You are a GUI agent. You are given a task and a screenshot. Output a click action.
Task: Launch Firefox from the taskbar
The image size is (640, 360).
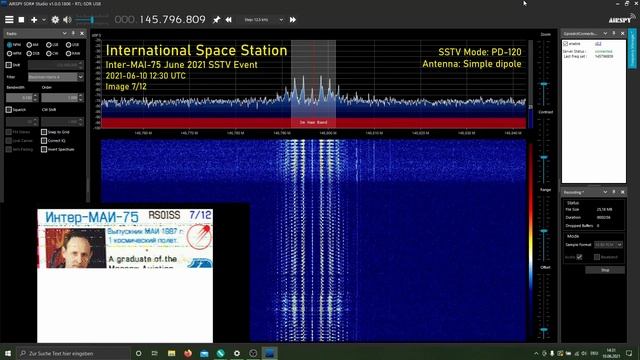188,353
